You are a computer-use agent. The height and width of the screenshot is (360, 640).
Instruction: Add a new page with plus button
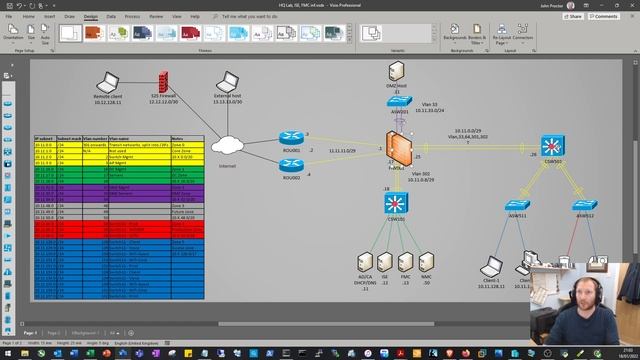pyautogui.click(x=131, y=333)
